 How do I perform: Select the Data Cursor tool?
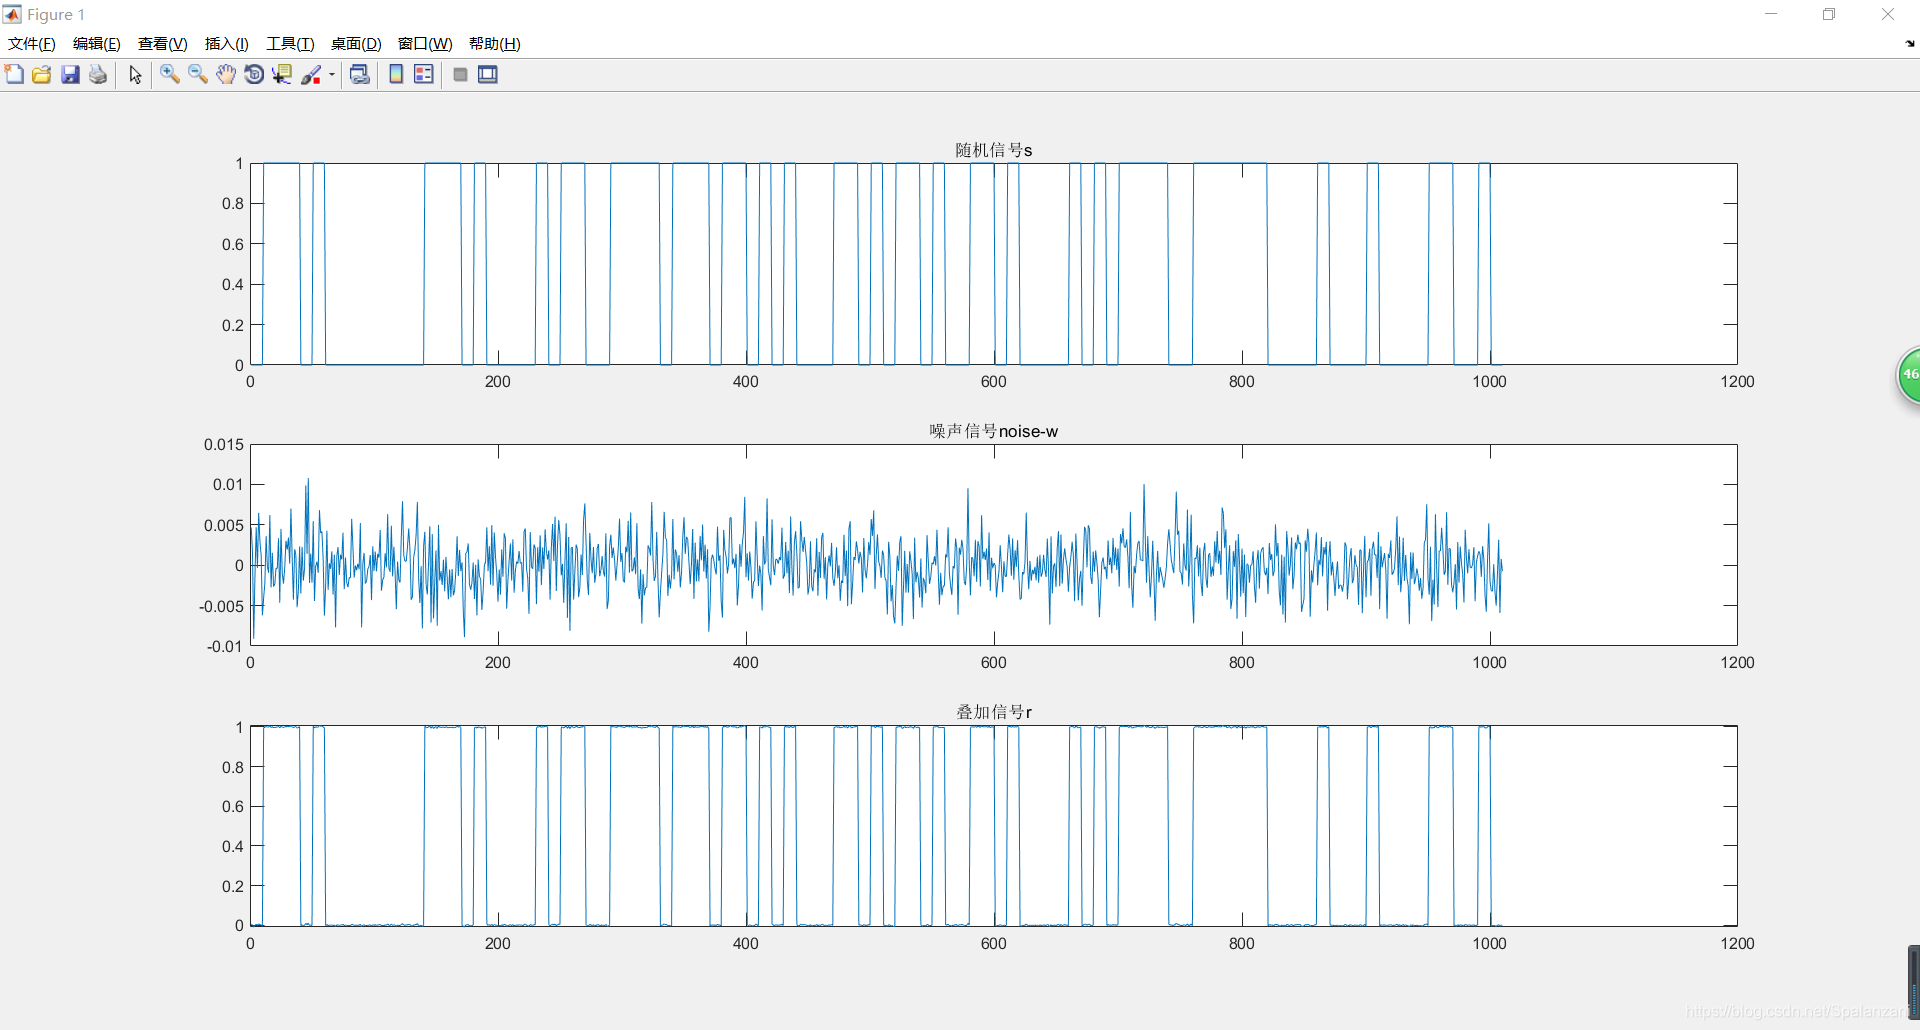(282, 74)
